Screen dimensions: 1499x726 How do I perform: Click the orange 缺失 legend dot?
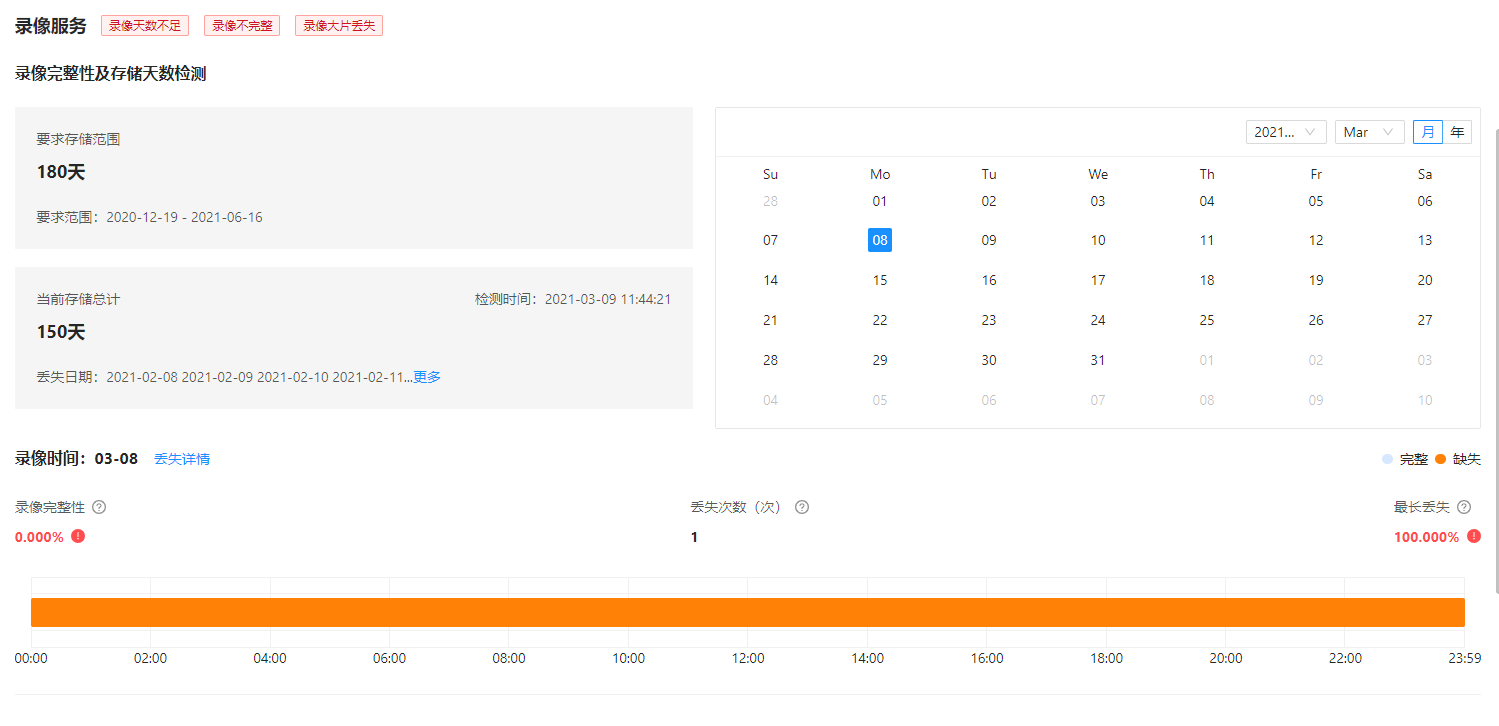(x=1441, y=459)
